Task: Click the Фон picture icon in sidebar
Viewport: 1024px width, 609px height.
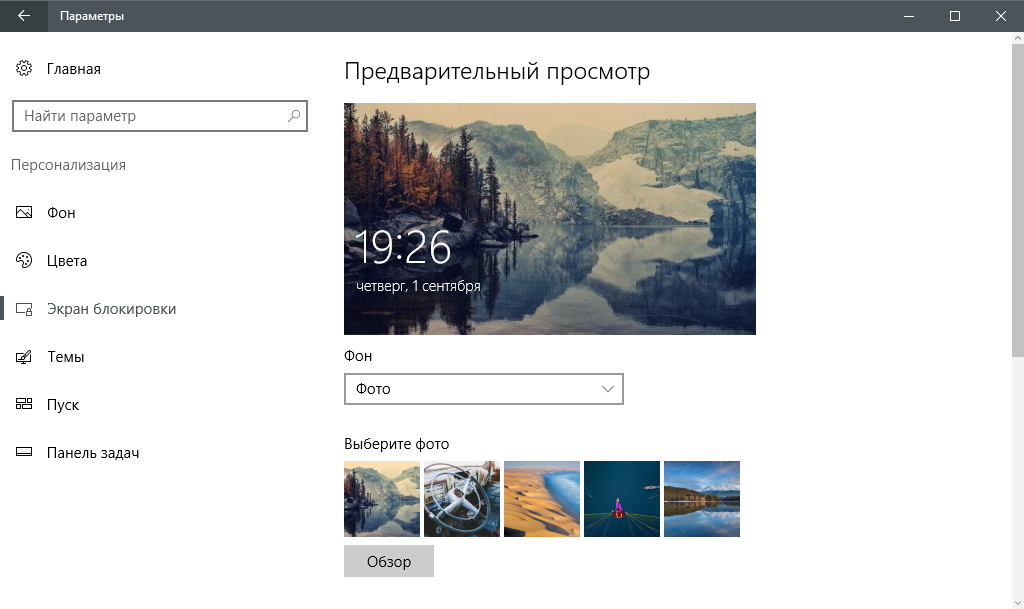Action: coord(24,212)
